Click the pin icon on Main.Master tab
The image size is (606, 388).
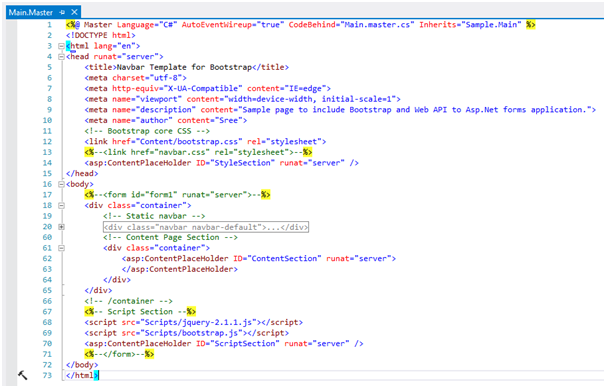pos(62,12)
